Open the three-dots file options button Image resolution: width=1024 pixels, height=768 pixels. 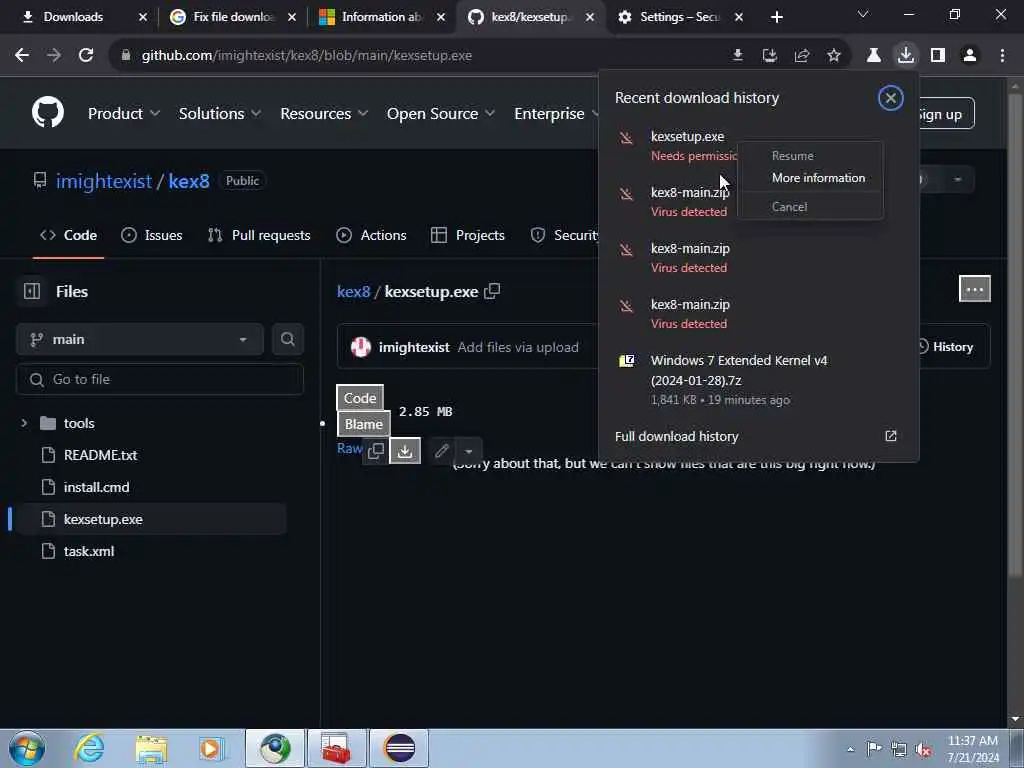tap(974, 289)
